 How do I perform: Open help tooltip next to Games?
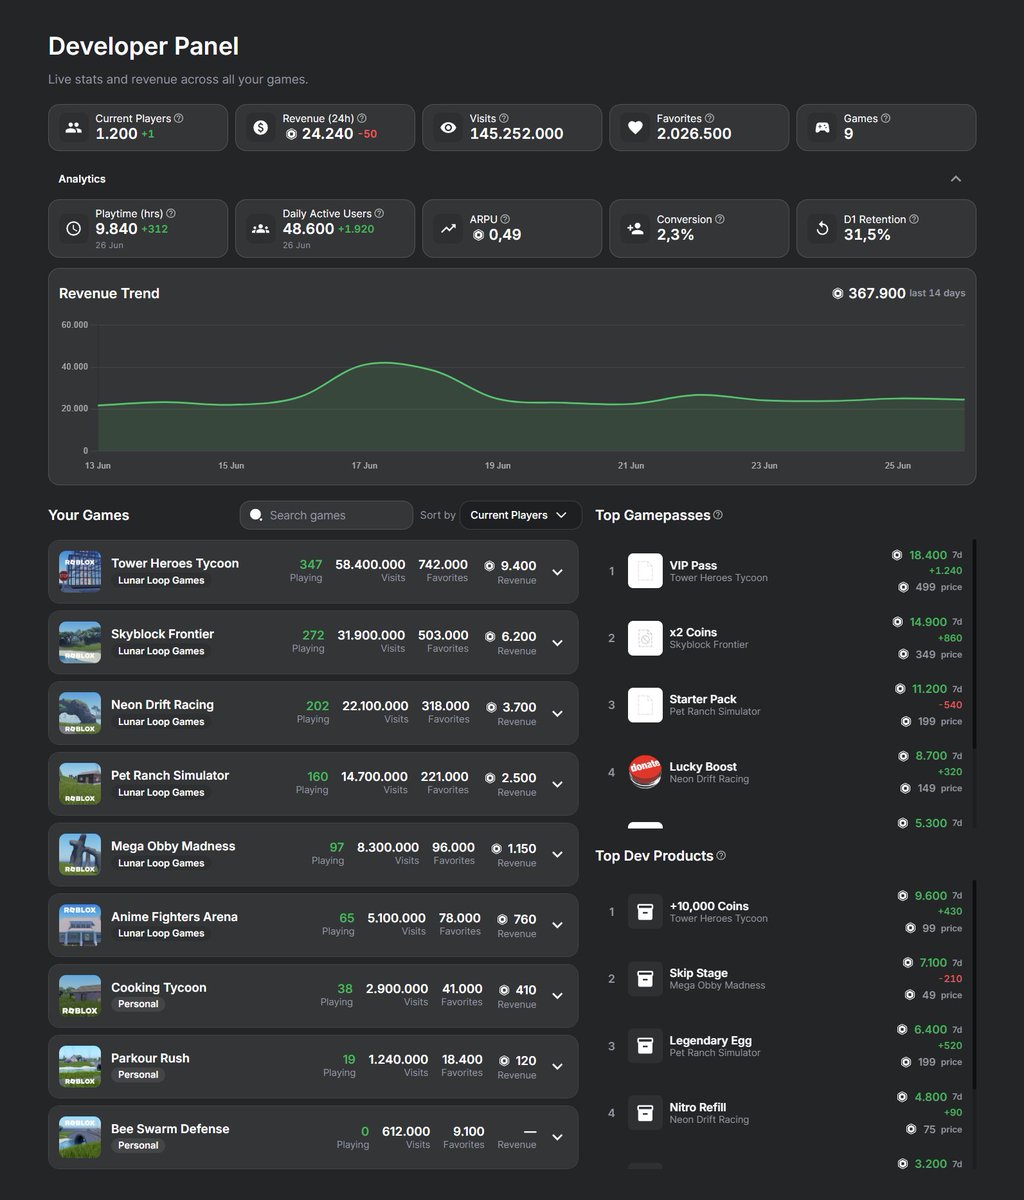point(885,118)
